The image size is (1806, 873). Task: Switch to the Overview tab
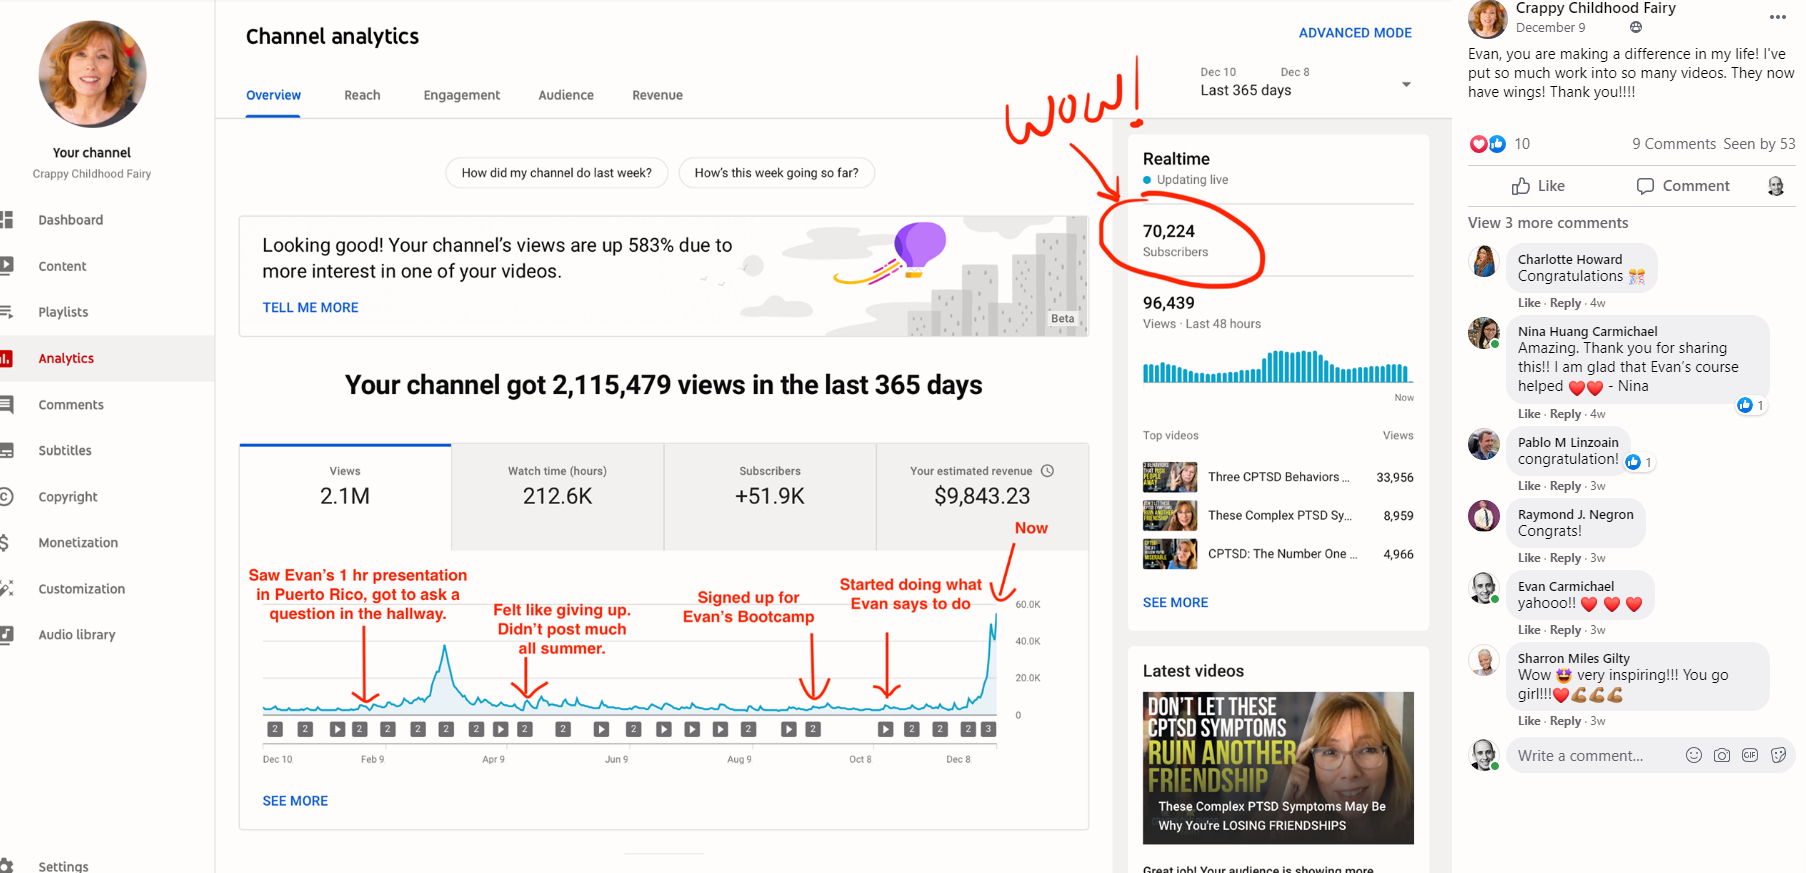[273, 95]
